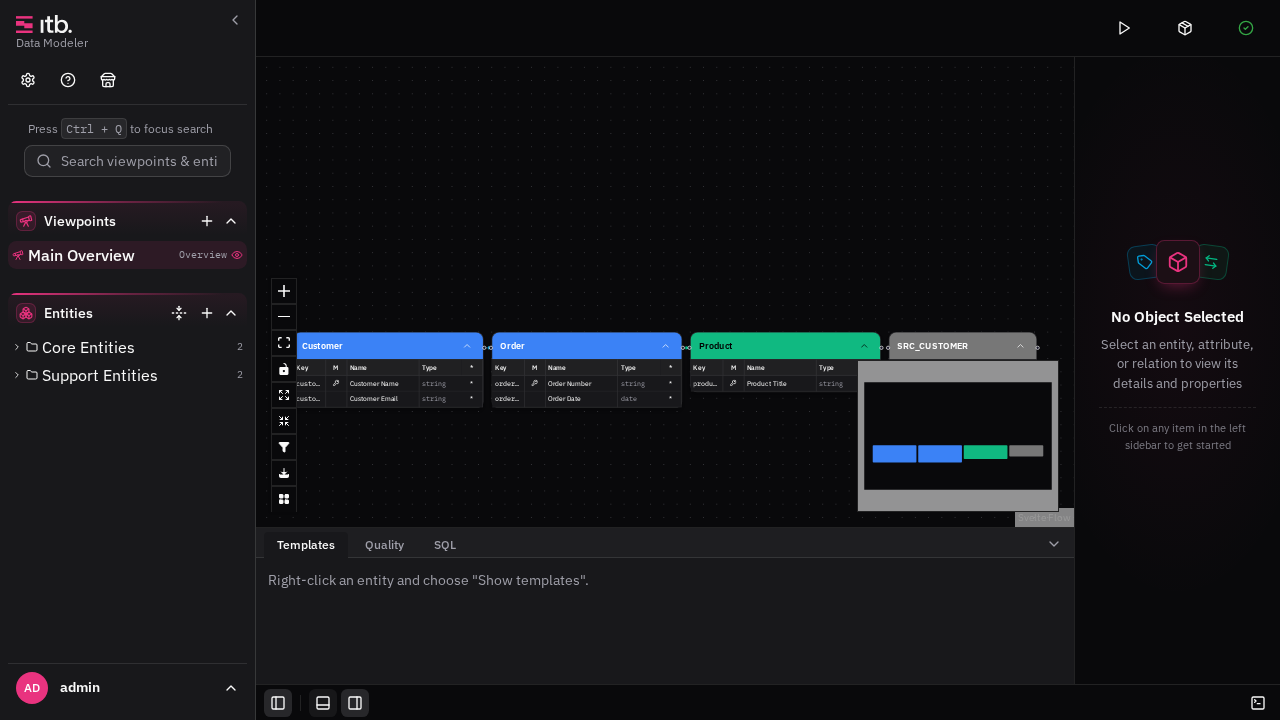The height and width of the screenshot is (720, 1280).
Task: Click the Order Number attribute row
Action: click(587, 383)
